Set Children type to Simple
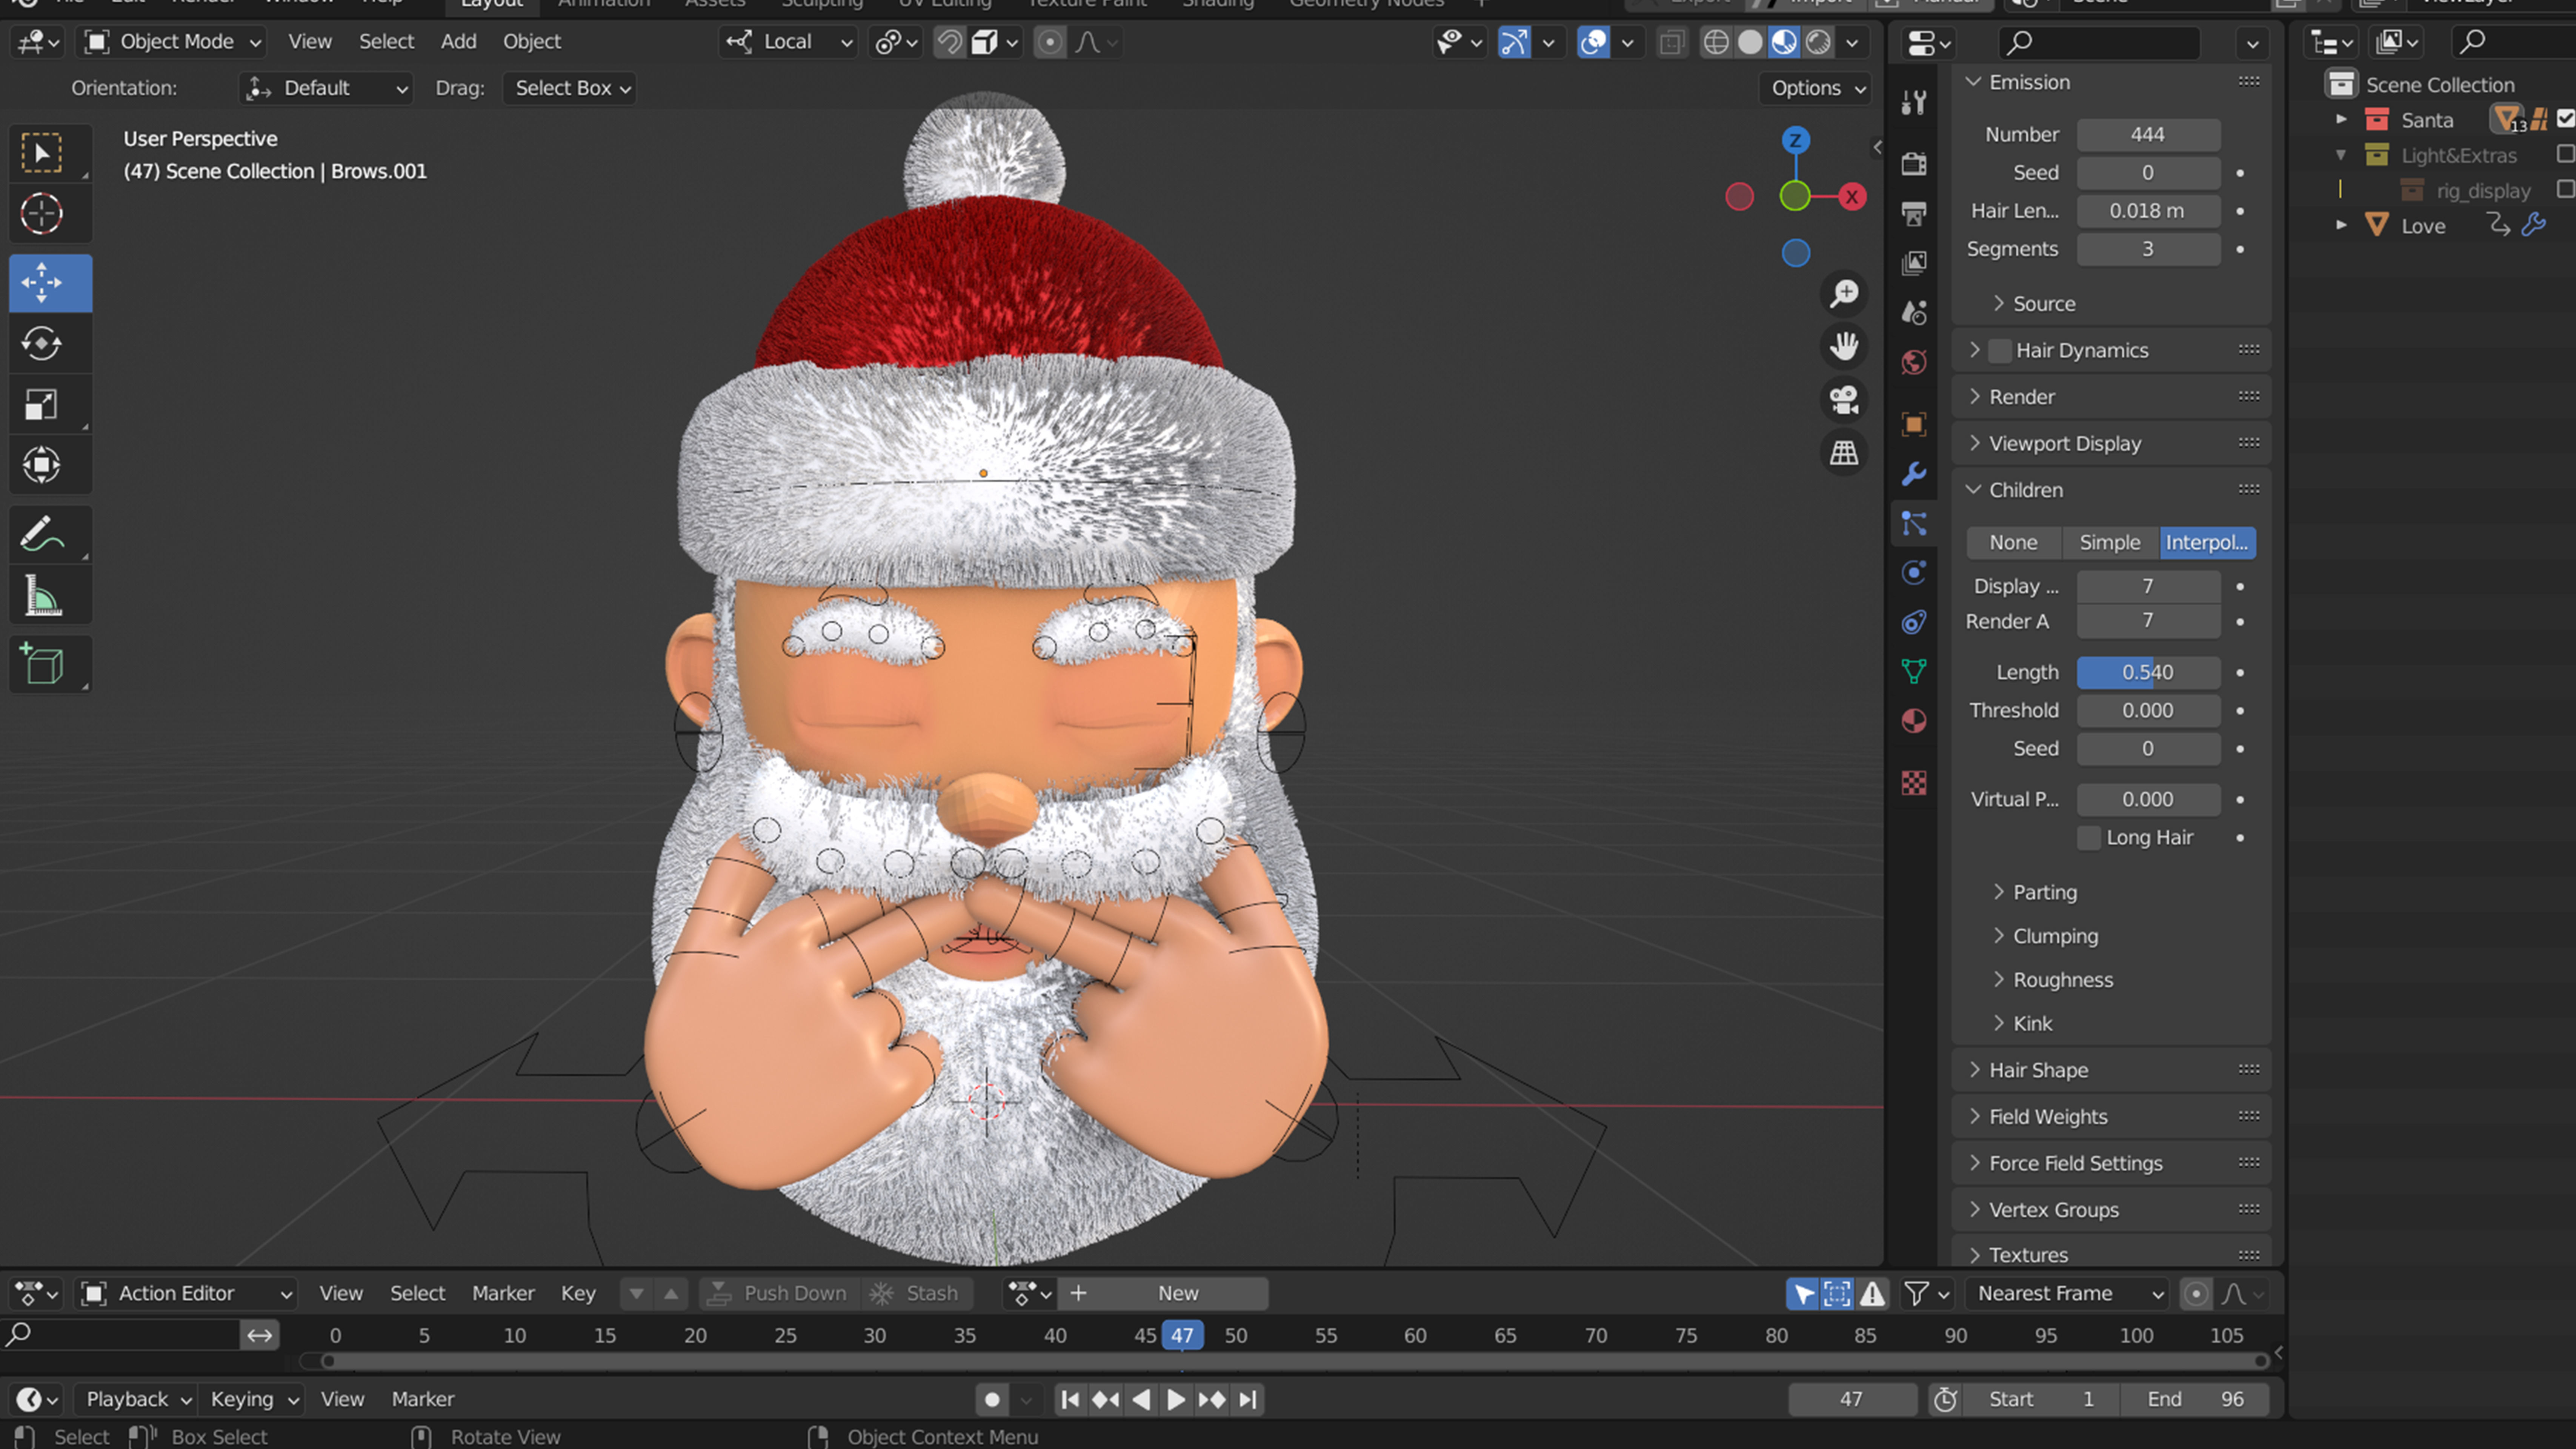2576x1449 pixels. [x=2110, y=543]
